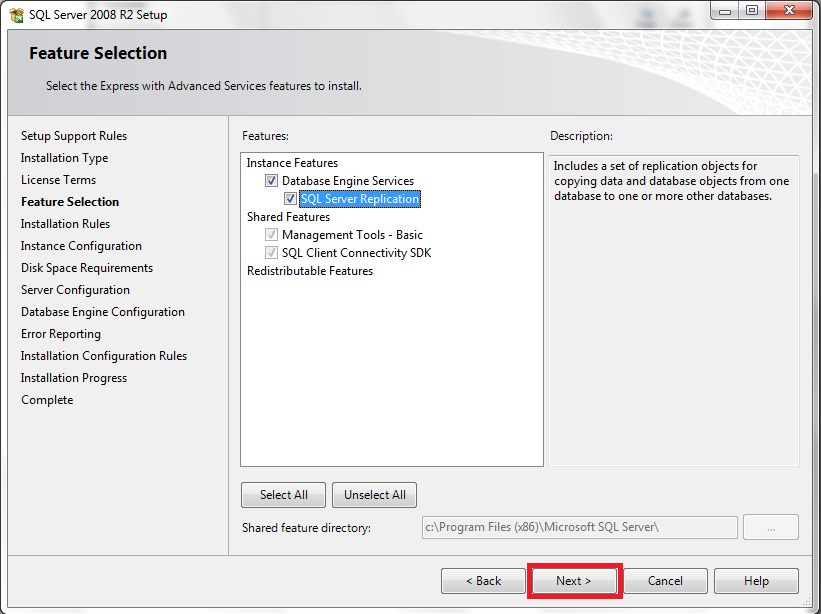The height and width of the screenshot is (614, 821).
Task: Click the Instance Configuration step
Action: [x=81, y=246]
